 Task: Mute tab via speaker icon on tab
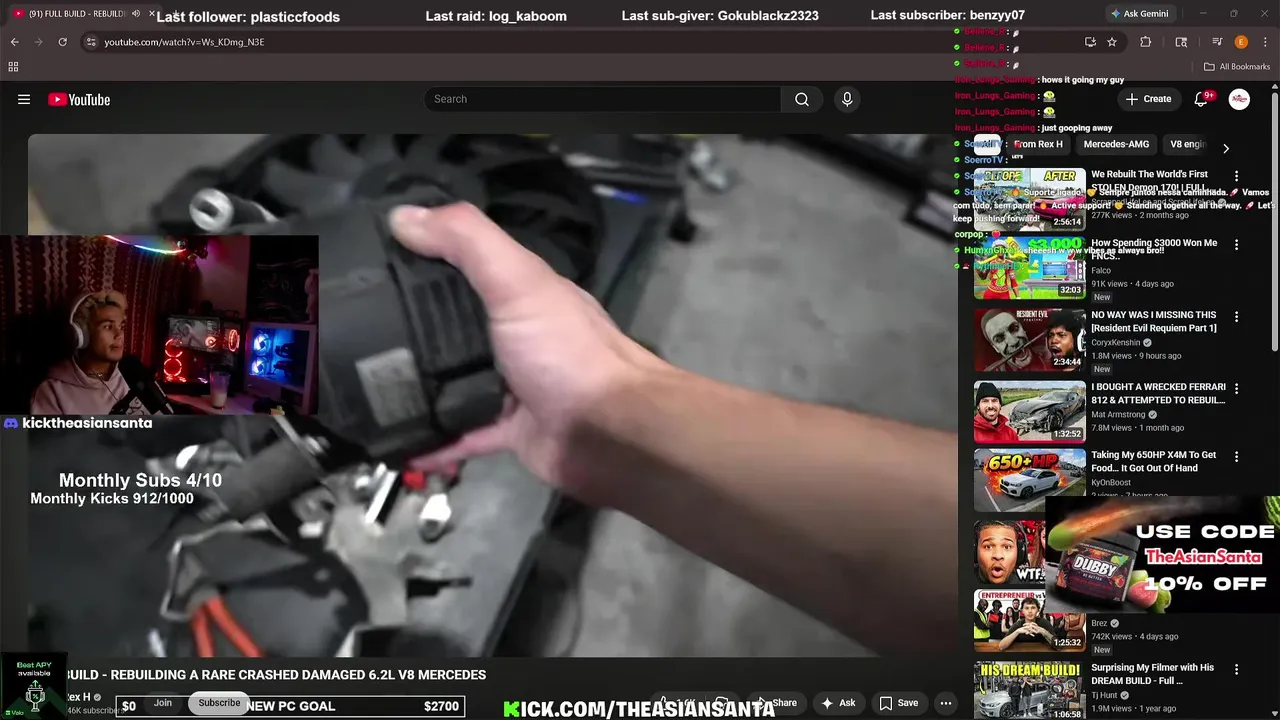pos(136,14)
